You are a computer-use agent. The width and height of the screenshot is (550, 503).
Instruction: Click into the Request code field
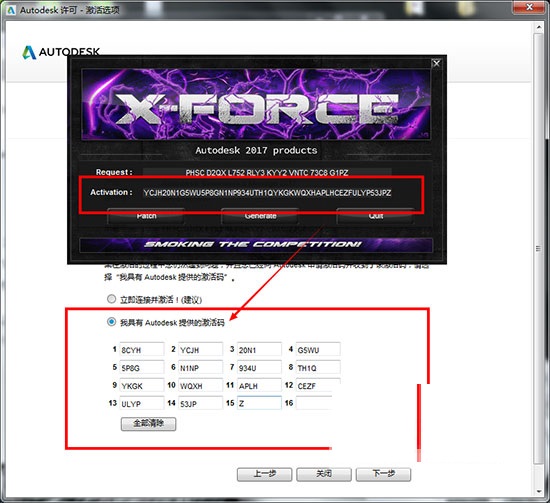[267, 173]
